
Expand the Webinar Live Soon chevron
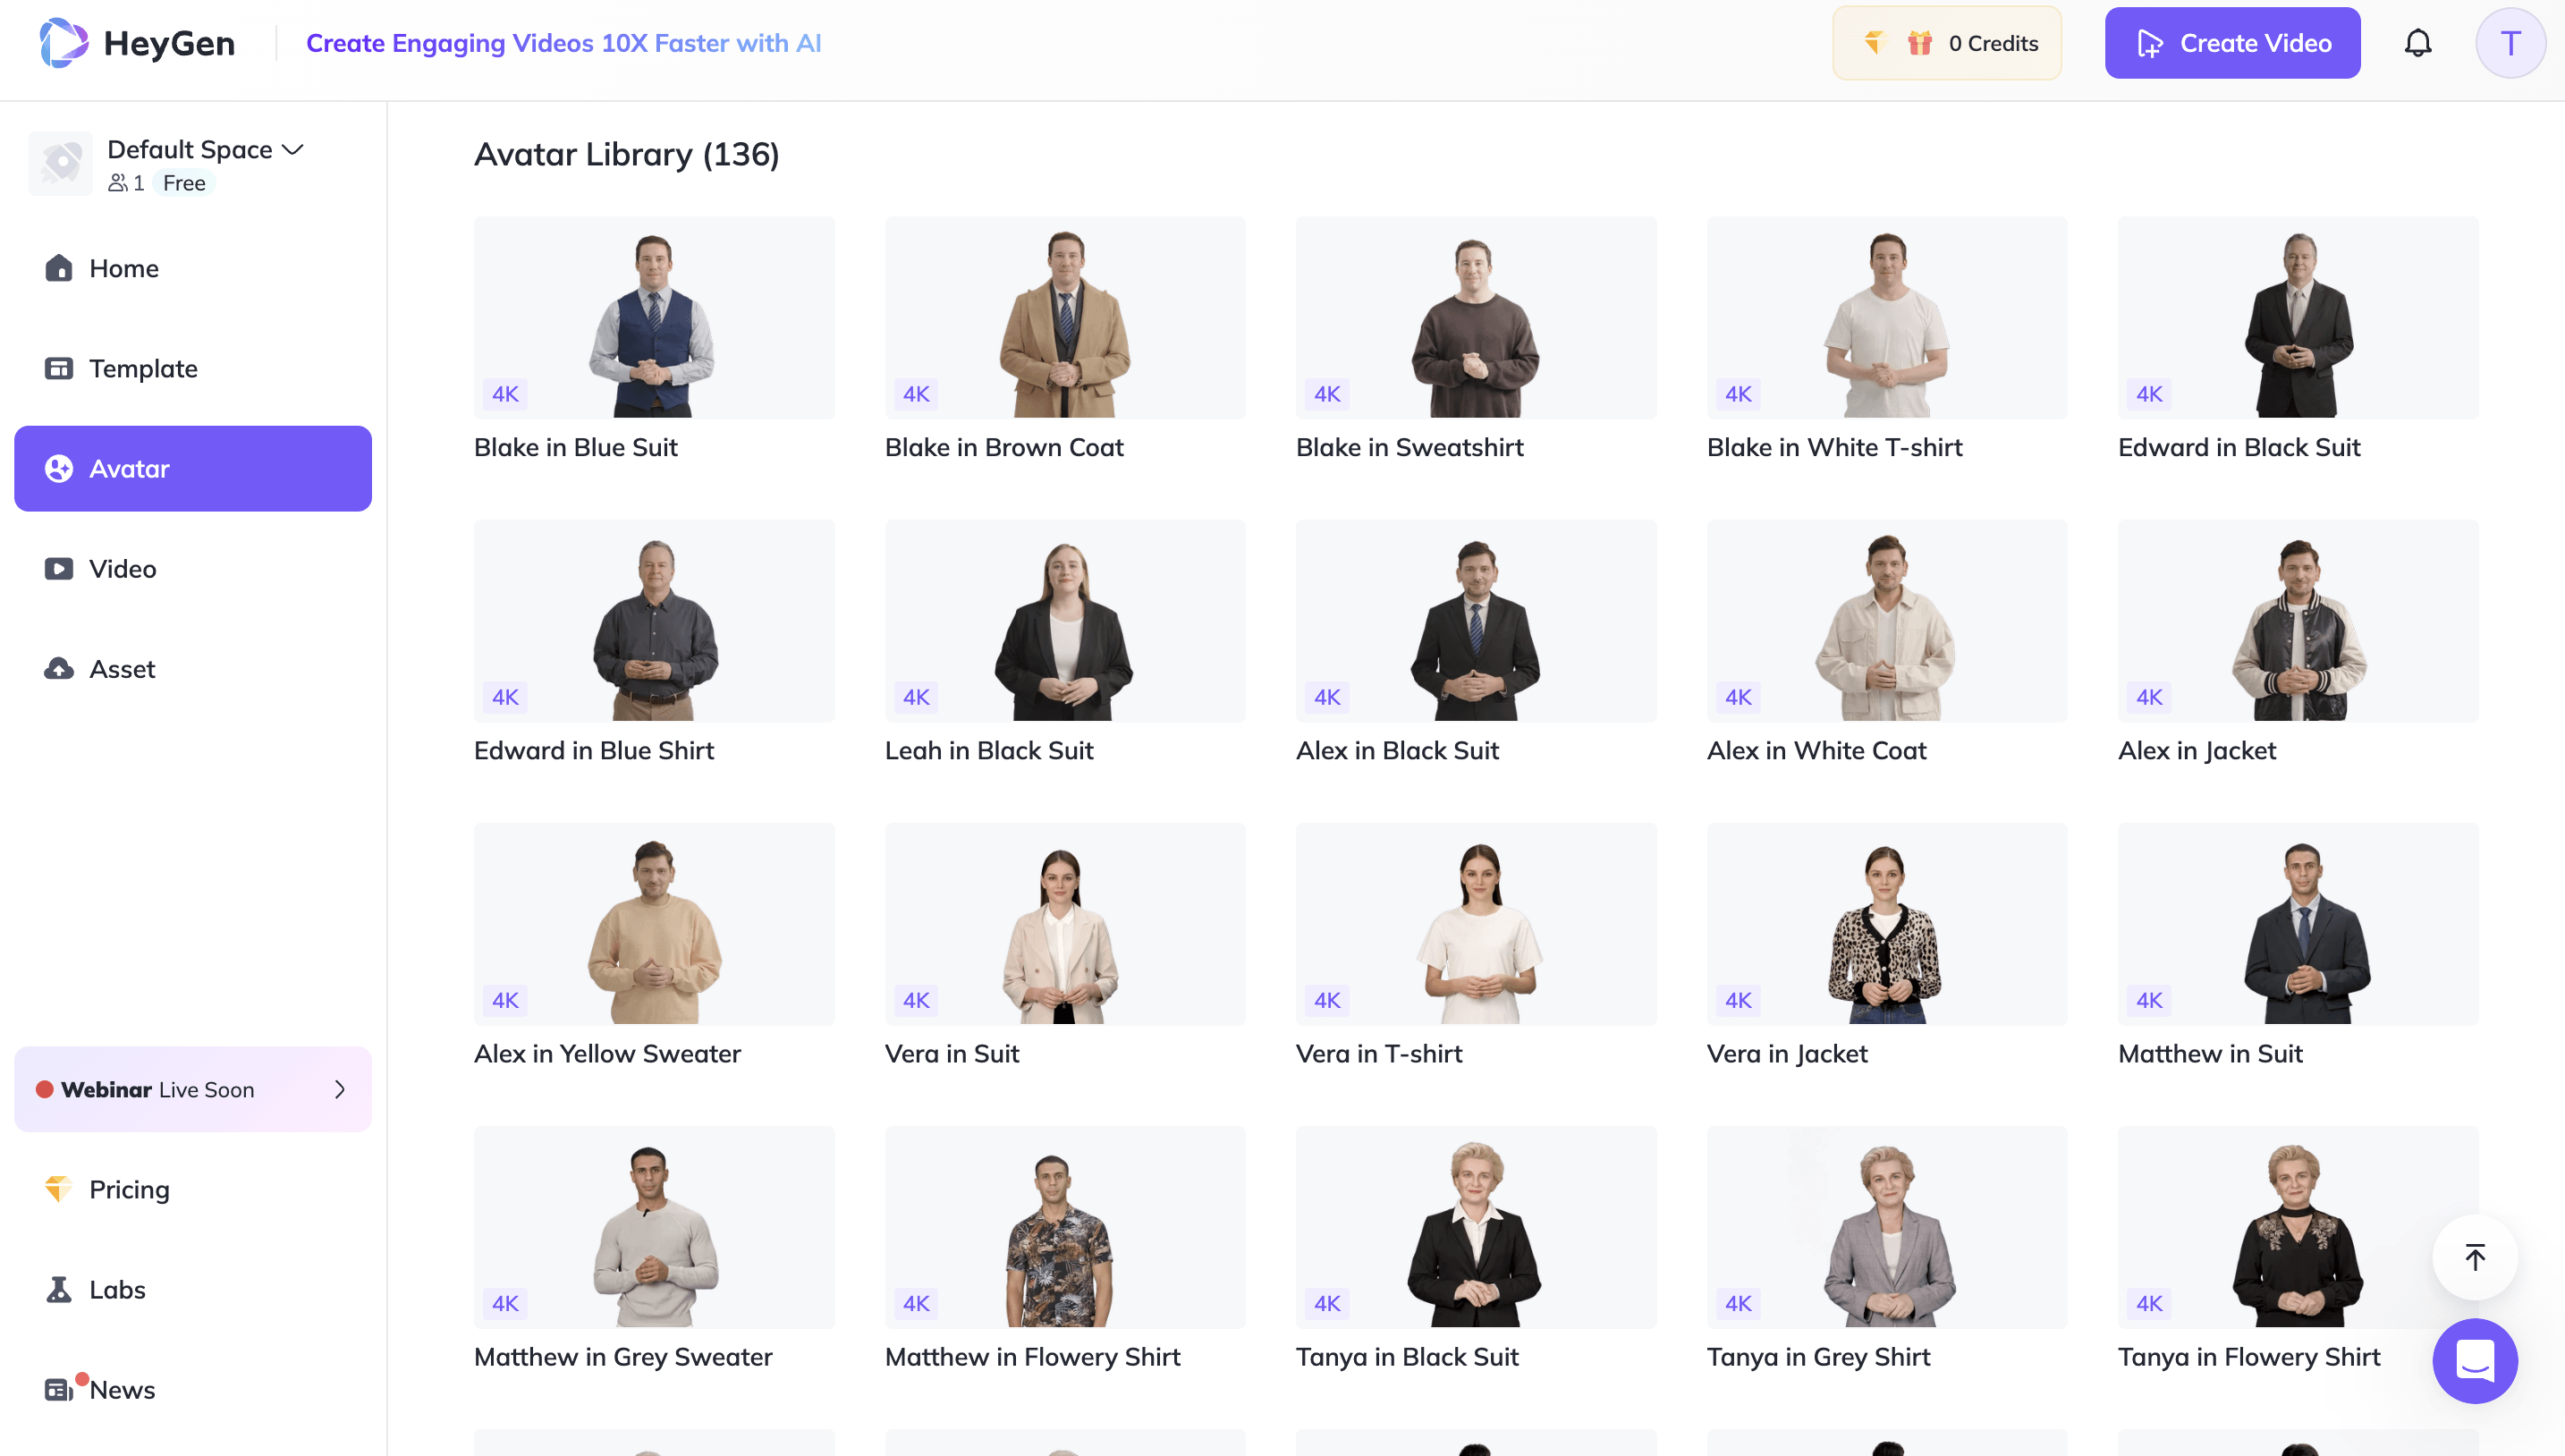click(x=340, y=1089)
